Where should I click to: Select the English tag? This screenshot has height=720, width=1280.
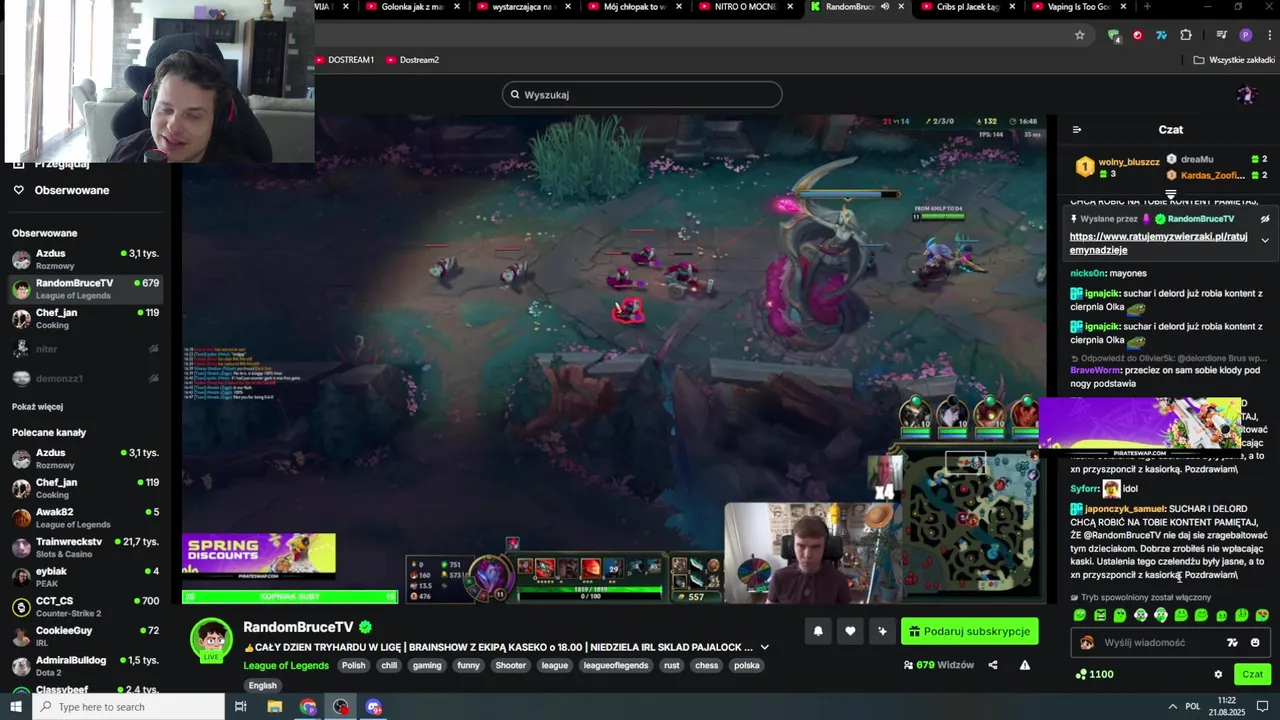263,686
